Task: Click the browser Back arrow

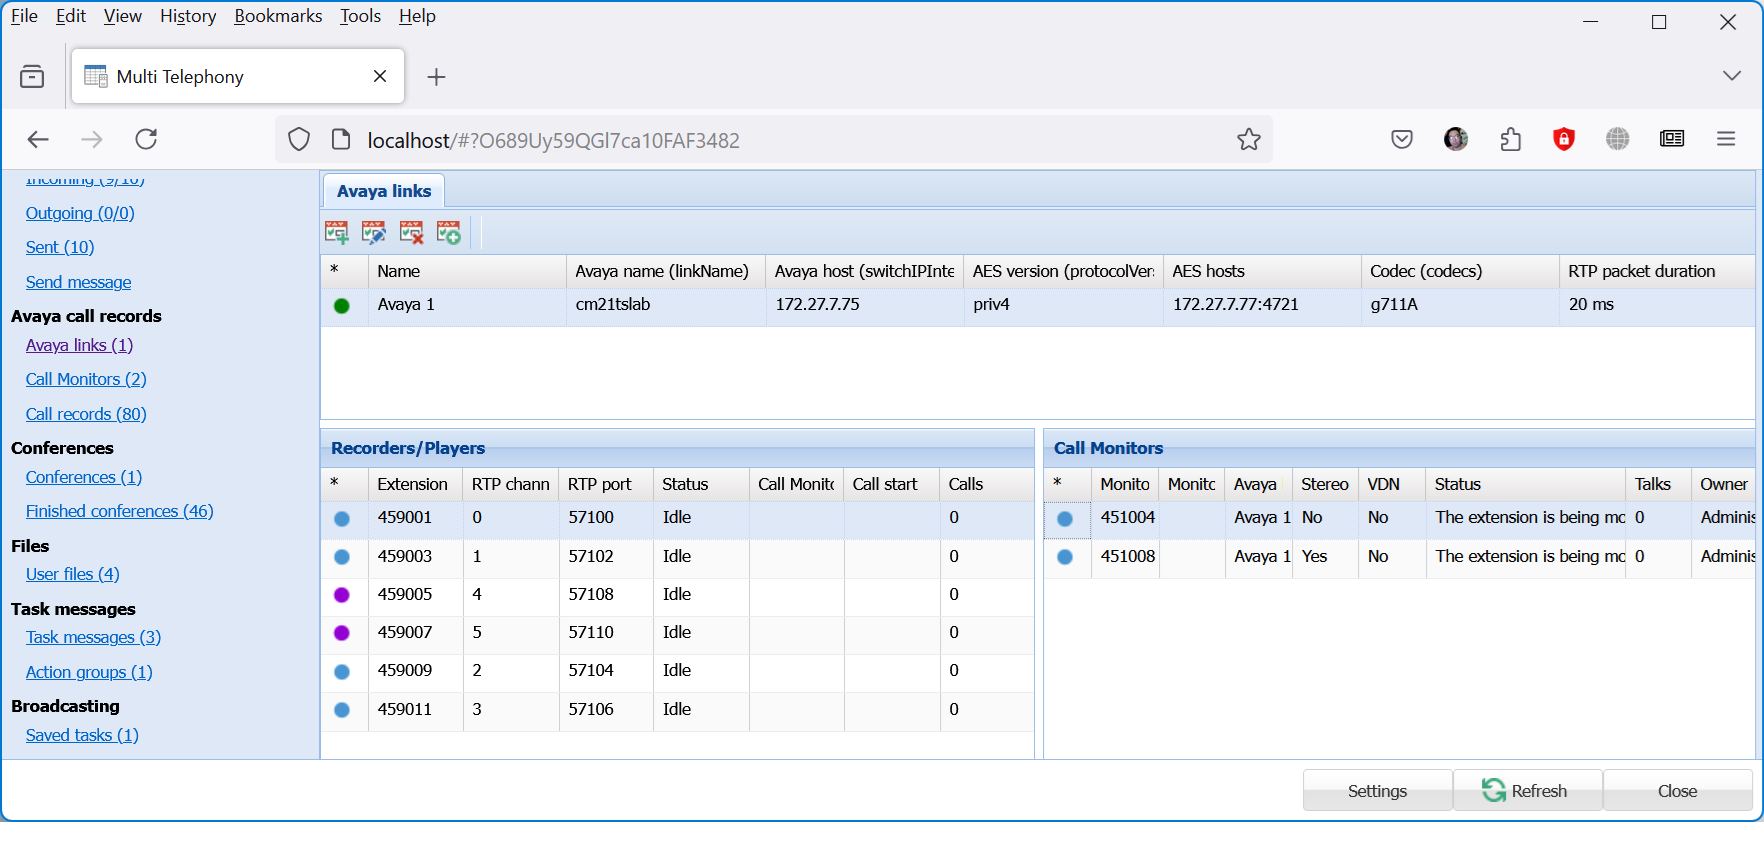Action: point(38,140)
